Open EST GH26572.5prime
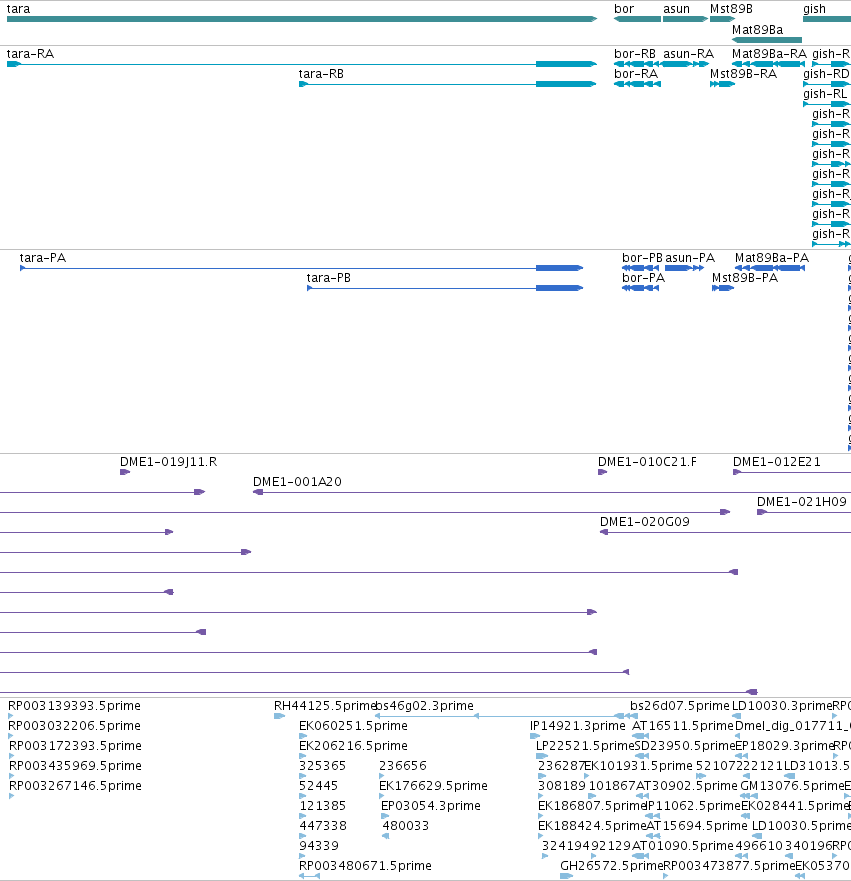The width and height of the screenshot is (851, 881). [566, 876]
